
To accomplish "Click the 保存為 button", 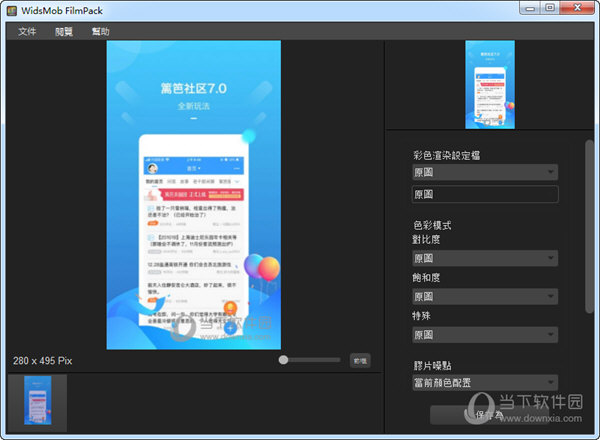I will pyautogui.click(x=489, y=415).
